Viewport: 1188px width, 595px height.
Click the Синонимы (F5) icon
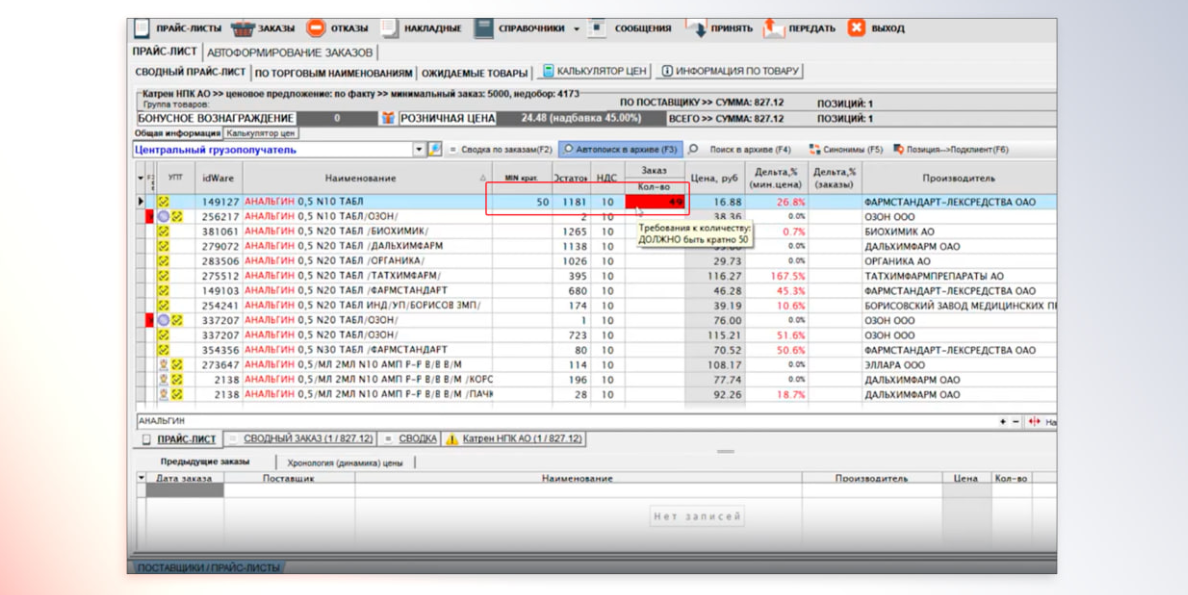(814, 150)
